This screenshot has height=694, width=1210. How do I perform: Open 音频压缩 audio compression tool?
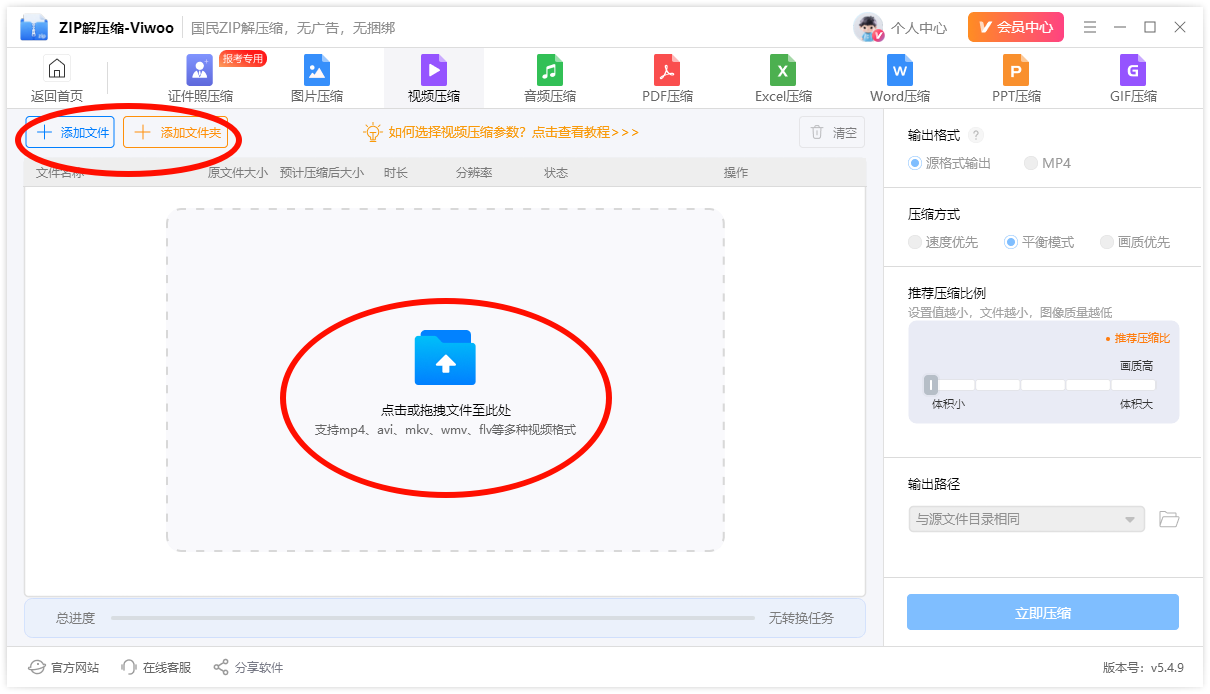coord(550,79)
